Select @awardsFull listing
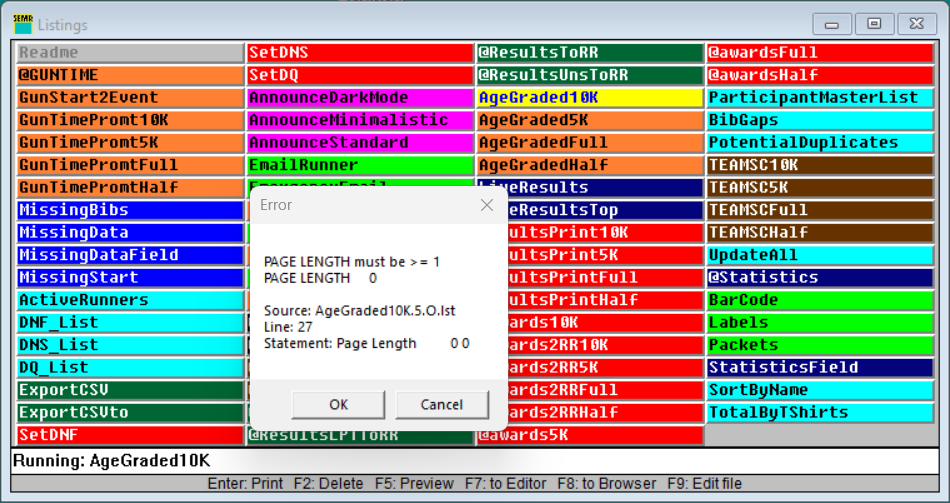950x503 pixels. pyautogui.click(x=820, y=53)
